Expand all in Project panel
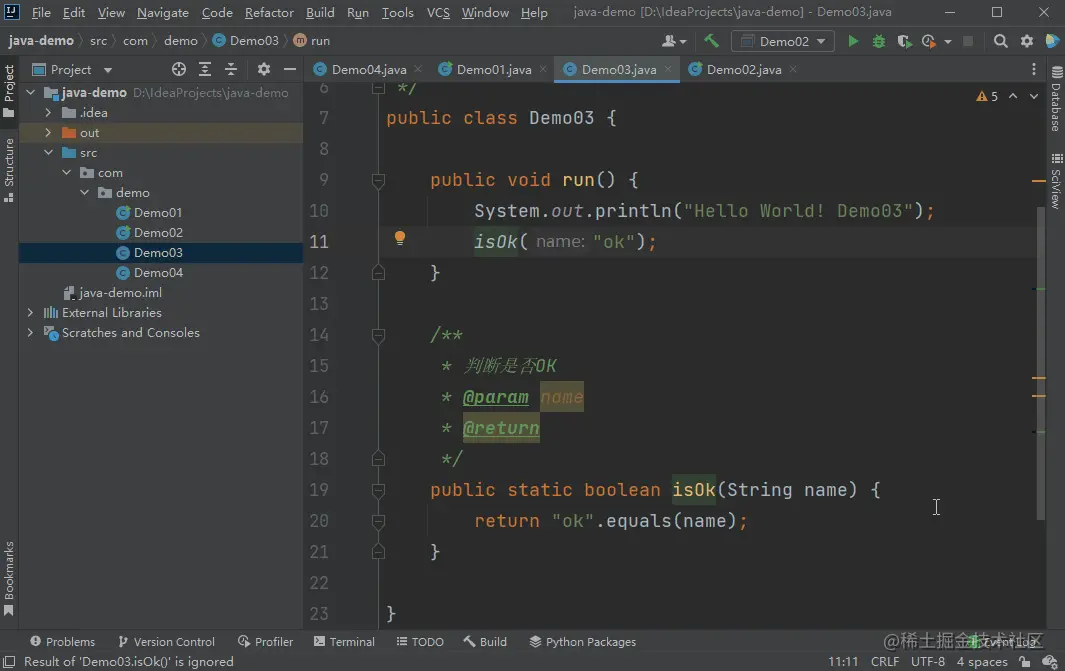Image resolution: width=1065 pixels, height=671 pixels. (x=204, y=69)
